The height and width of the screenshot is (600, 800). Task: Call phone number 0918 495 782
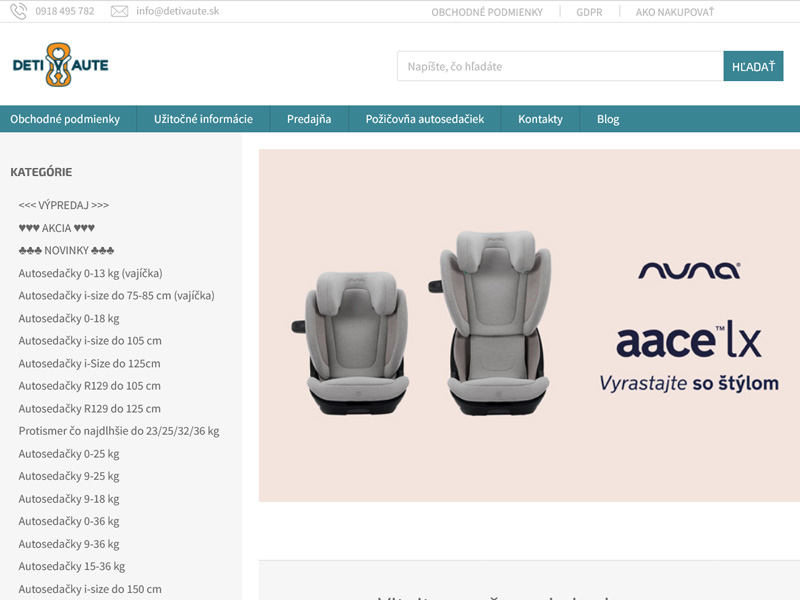(65, 11)
